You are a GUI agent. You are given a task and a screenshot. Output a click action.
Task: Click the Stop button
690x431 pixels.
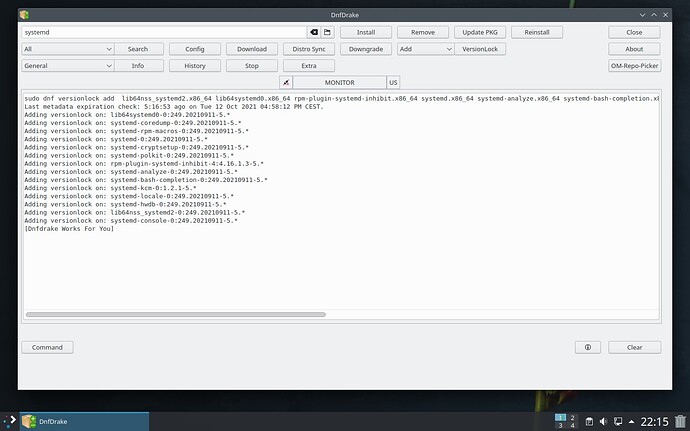pyautogui.click(x=252, y=66)
